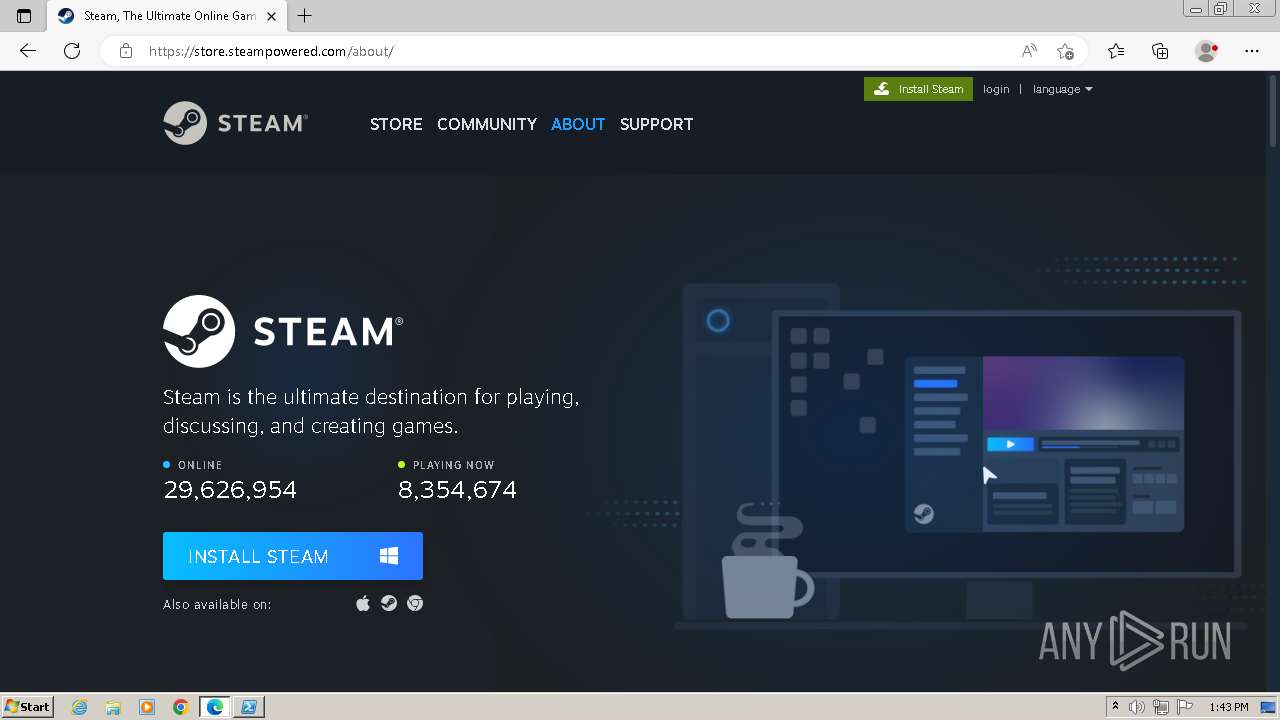Go to the ABOUT page
The height and width of the screenshot is (720, 1280).
coord(578,124)
